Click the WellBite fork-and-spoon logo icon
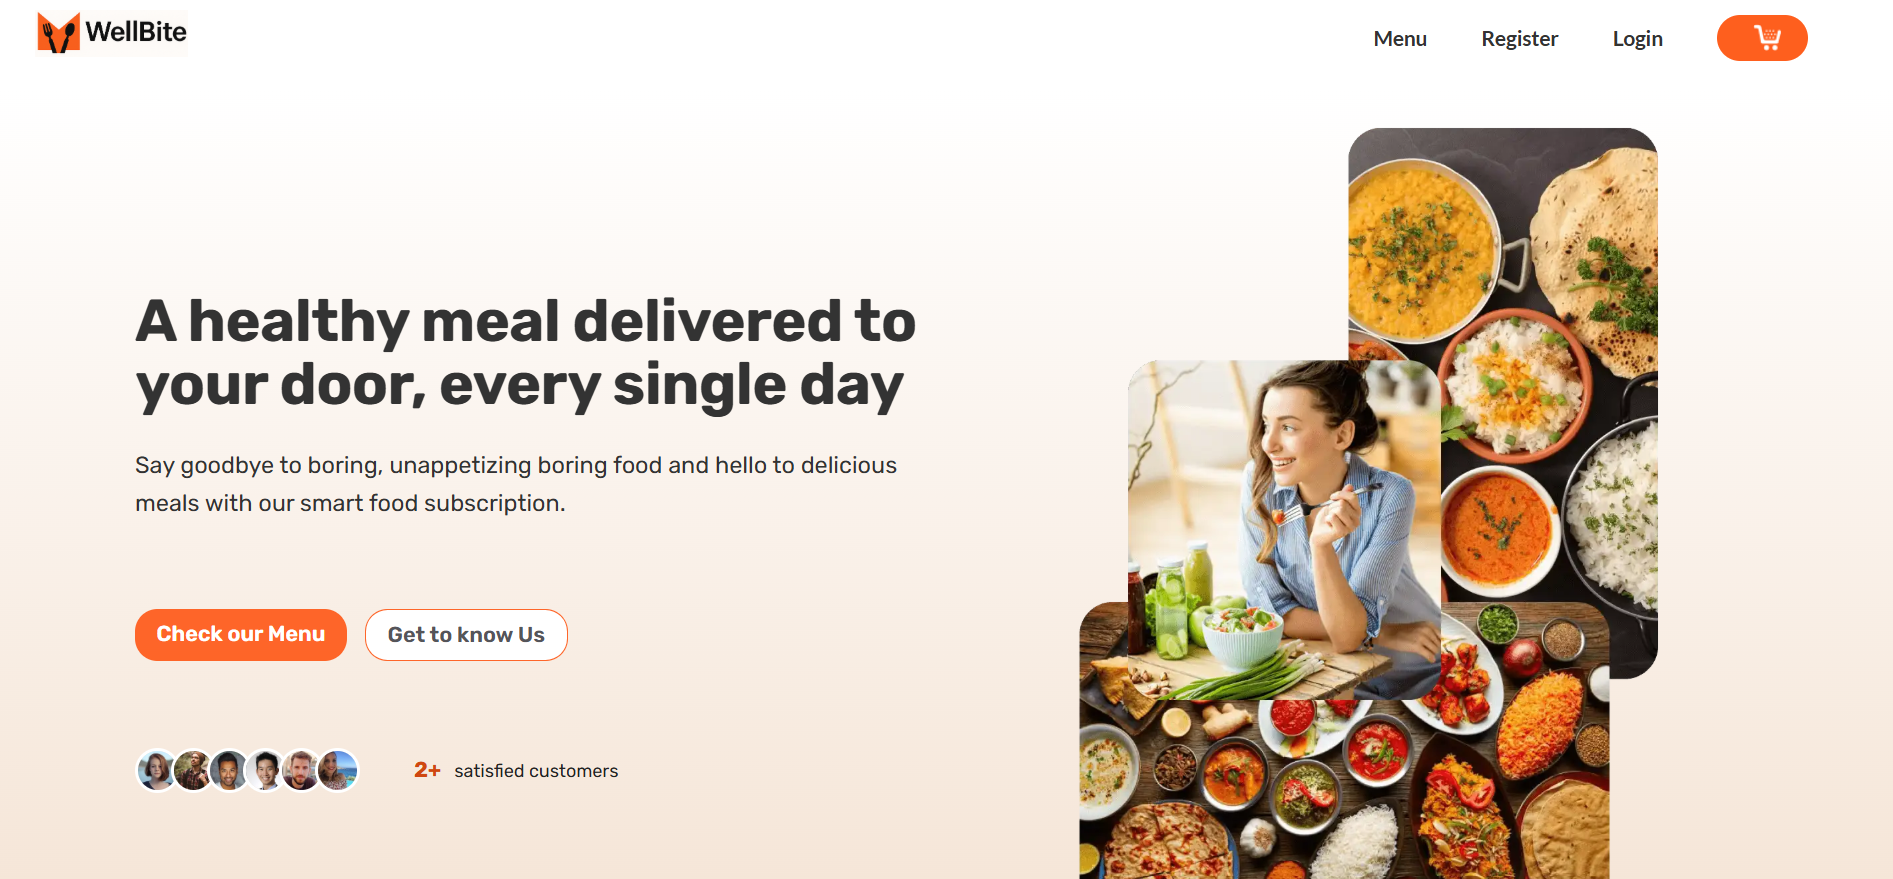This screenshot has height=879, width=1893. 58,33
